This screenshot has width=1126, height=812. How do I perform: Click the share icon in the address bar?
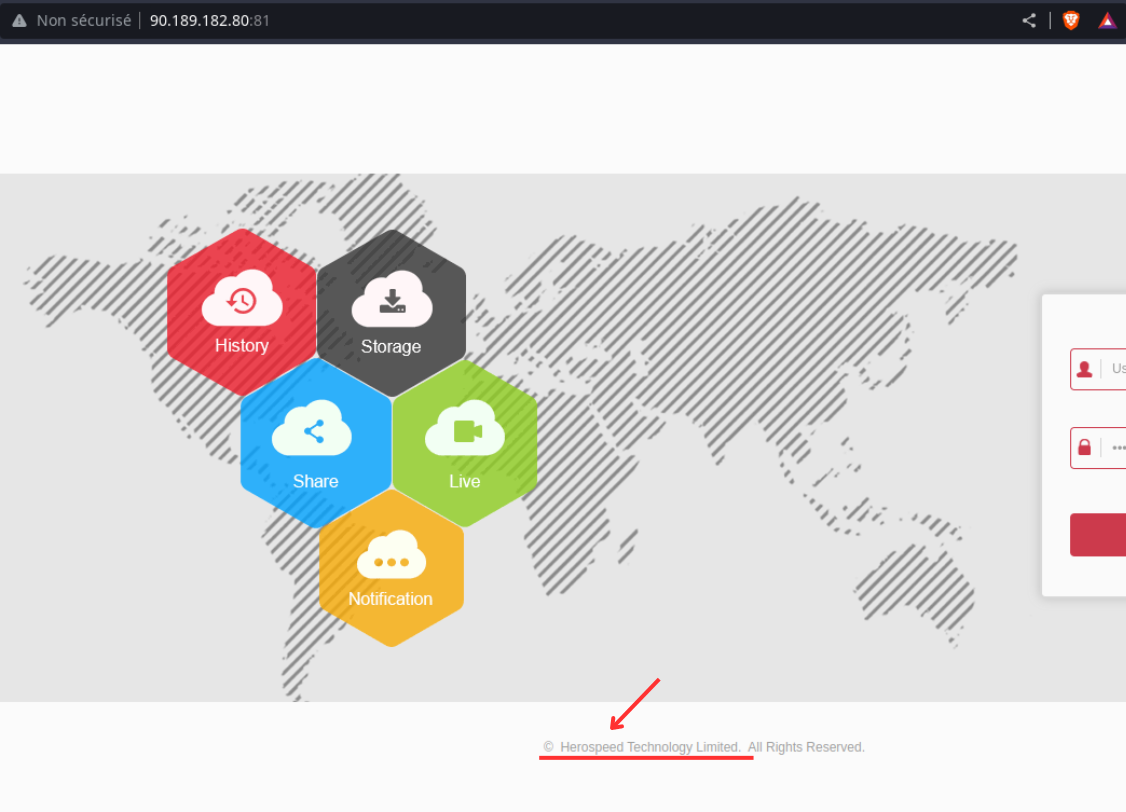[1029, 20]
